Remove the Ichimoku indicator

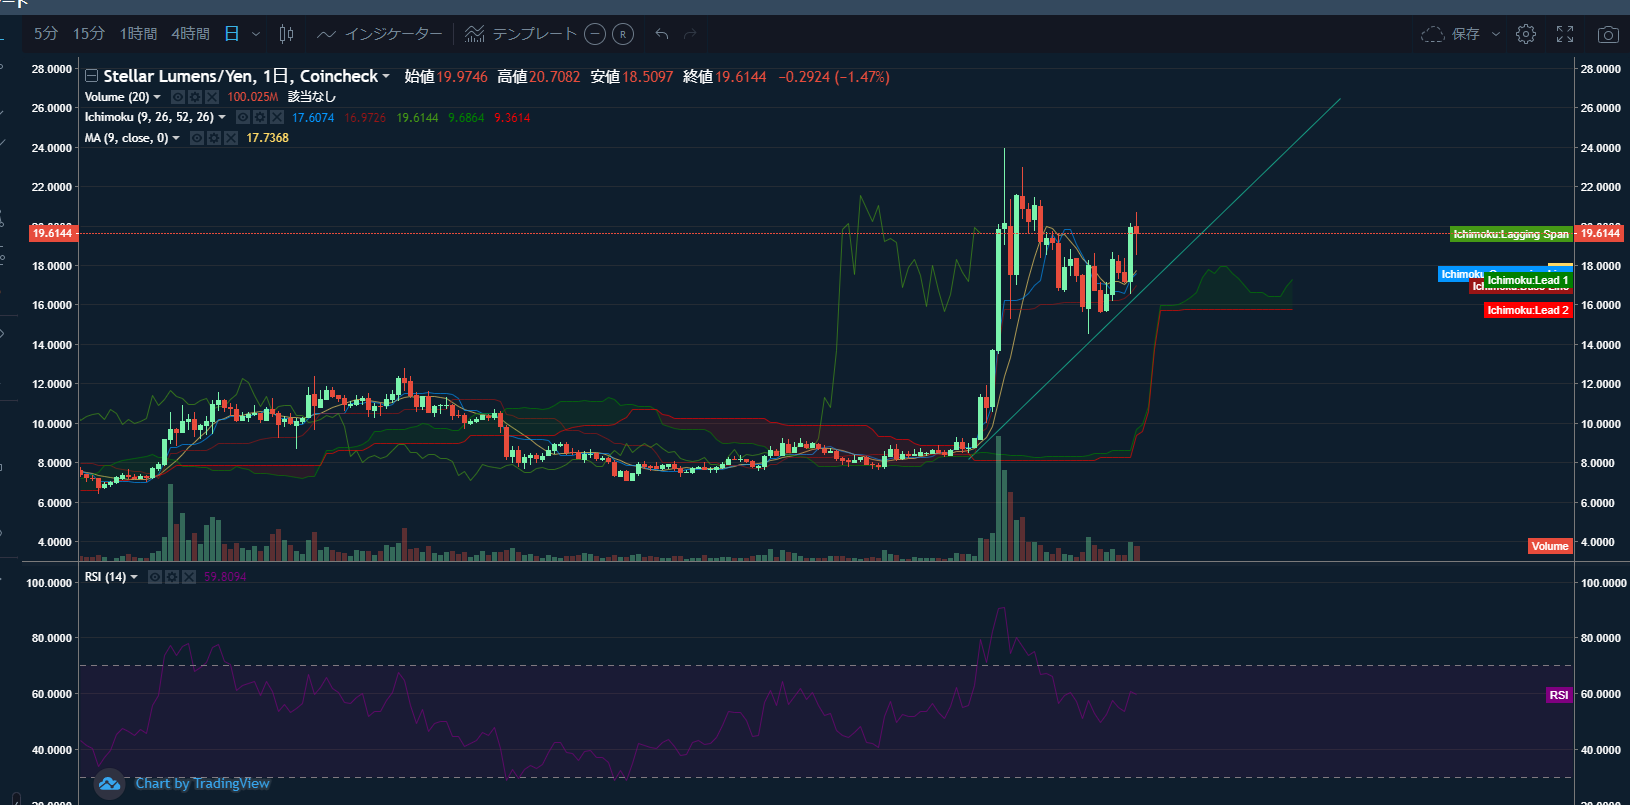pos(277,117)
